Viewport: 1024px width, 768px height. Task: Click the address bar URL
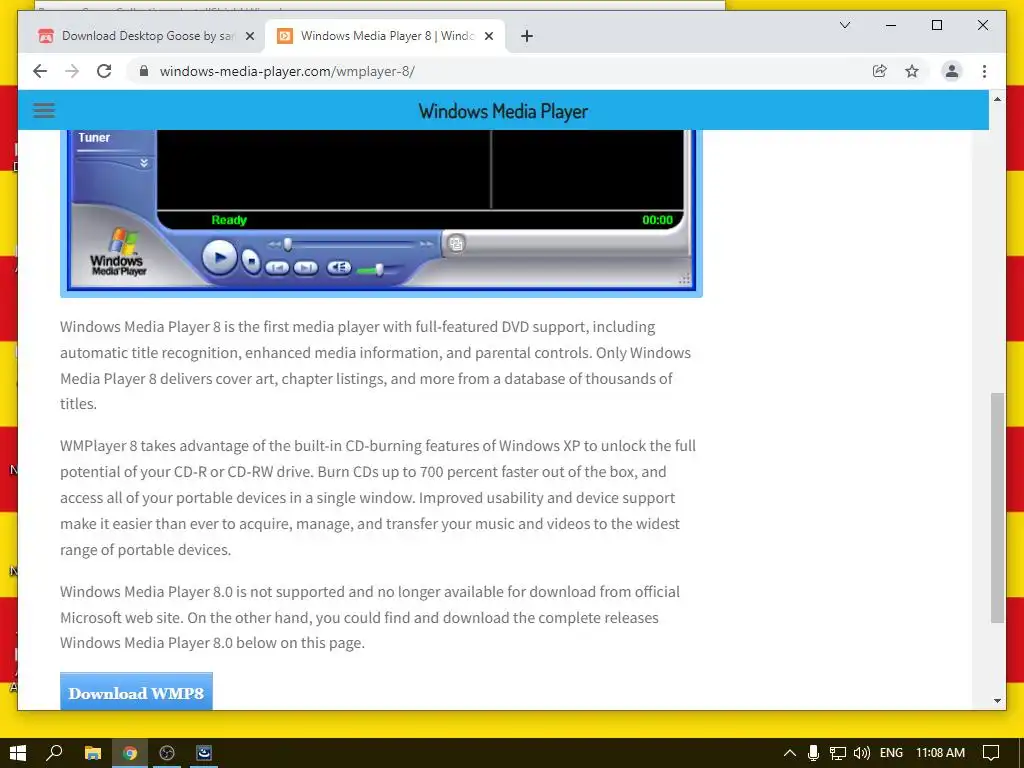pyautogui.click(x=287, y=71)
